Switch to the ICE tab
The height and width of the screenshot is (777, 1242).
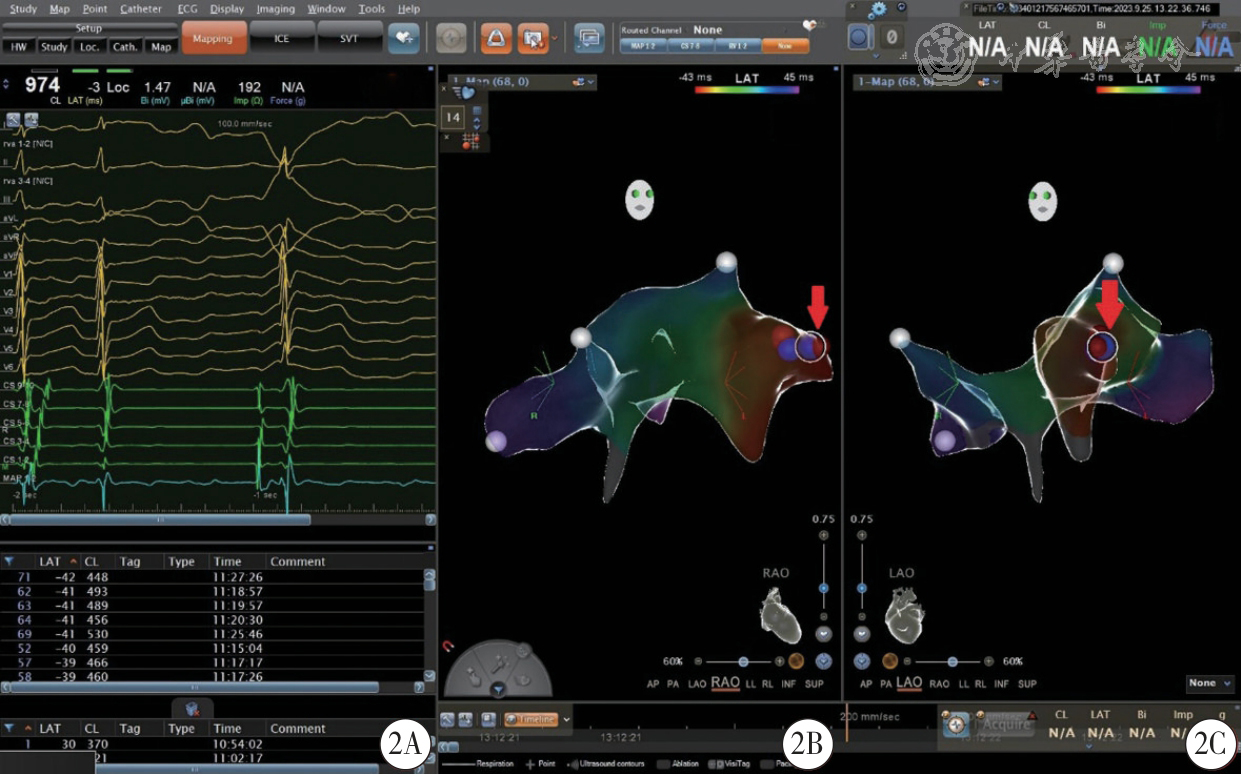[281, 39]
